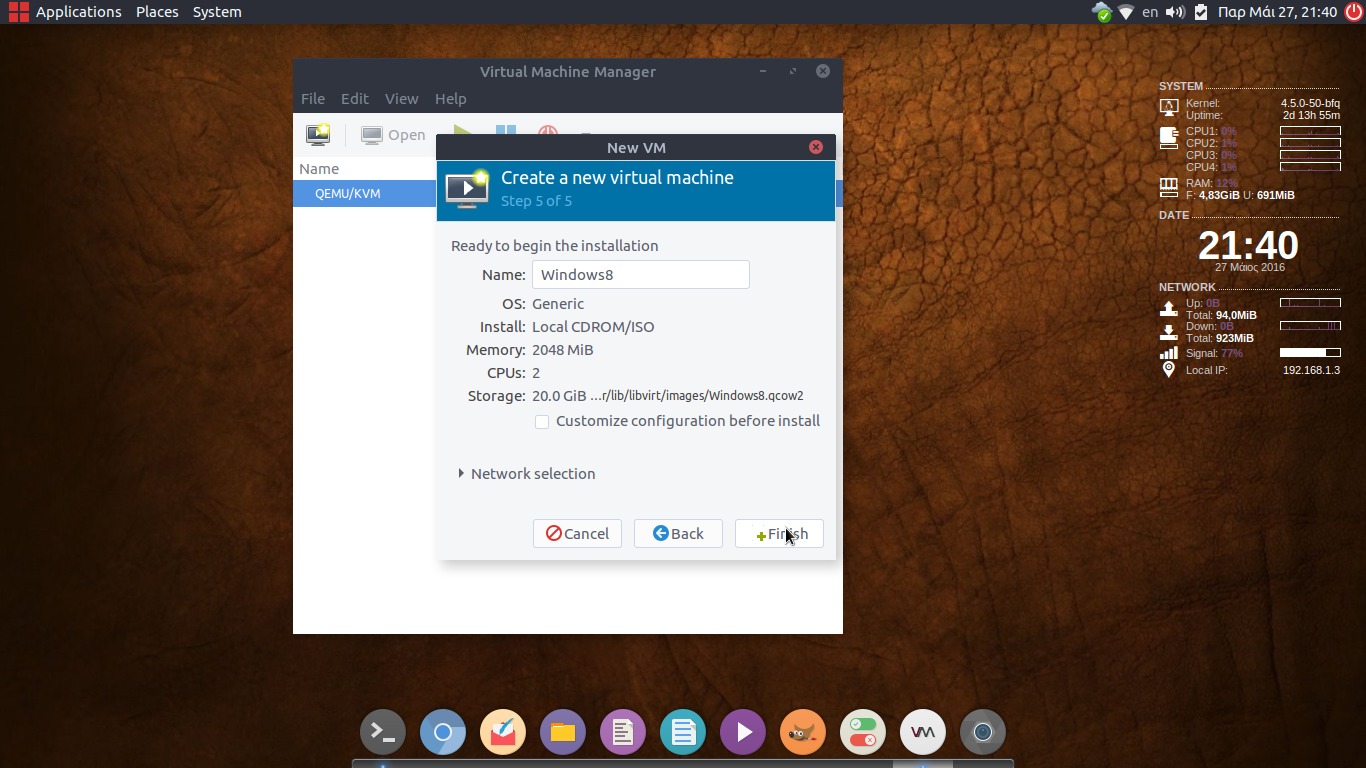Click the Back button
Screen dimensions: 1366x768
678,534
